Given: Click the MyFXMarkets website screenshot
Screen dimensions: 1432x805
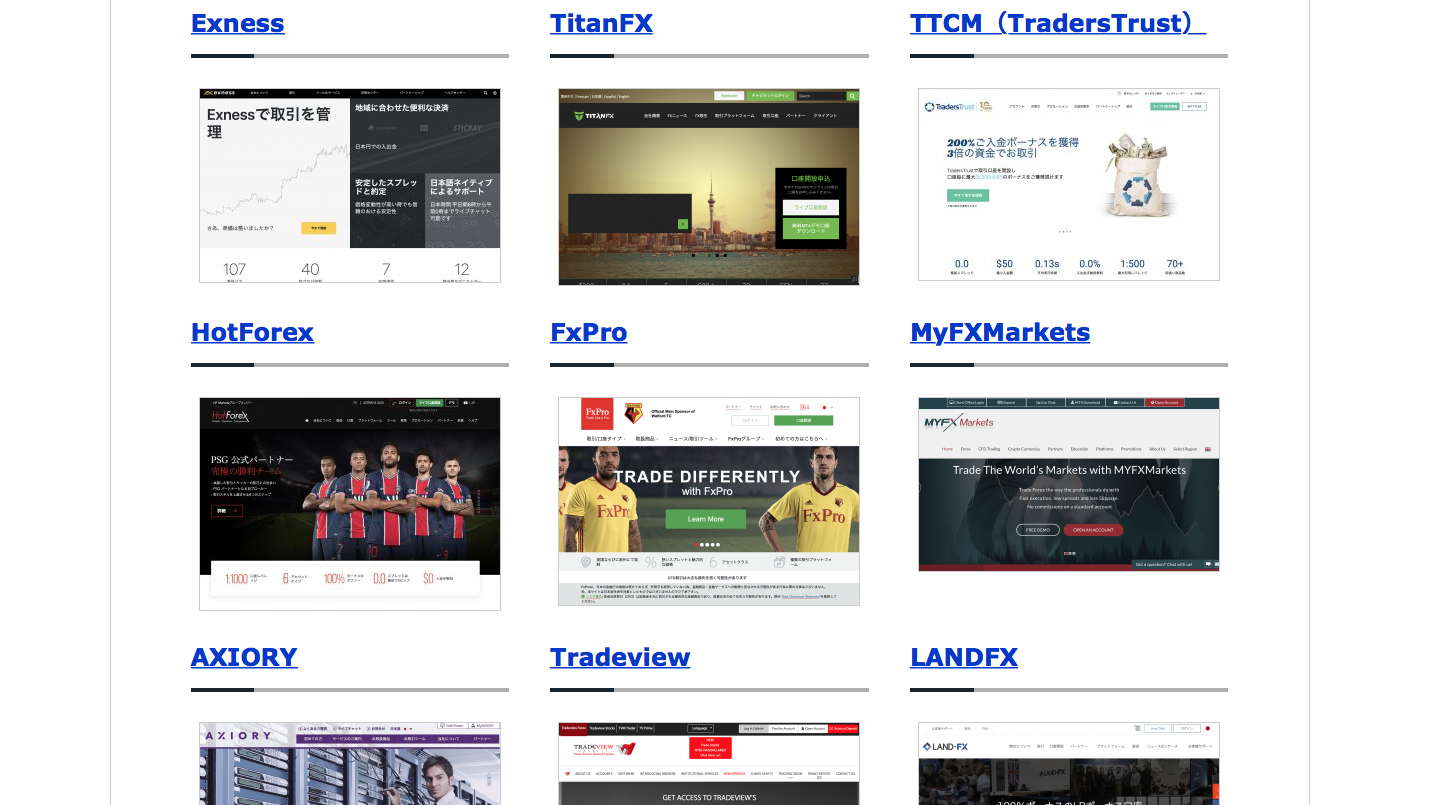Looking at the screenshot, I should tap(1068, 484).
